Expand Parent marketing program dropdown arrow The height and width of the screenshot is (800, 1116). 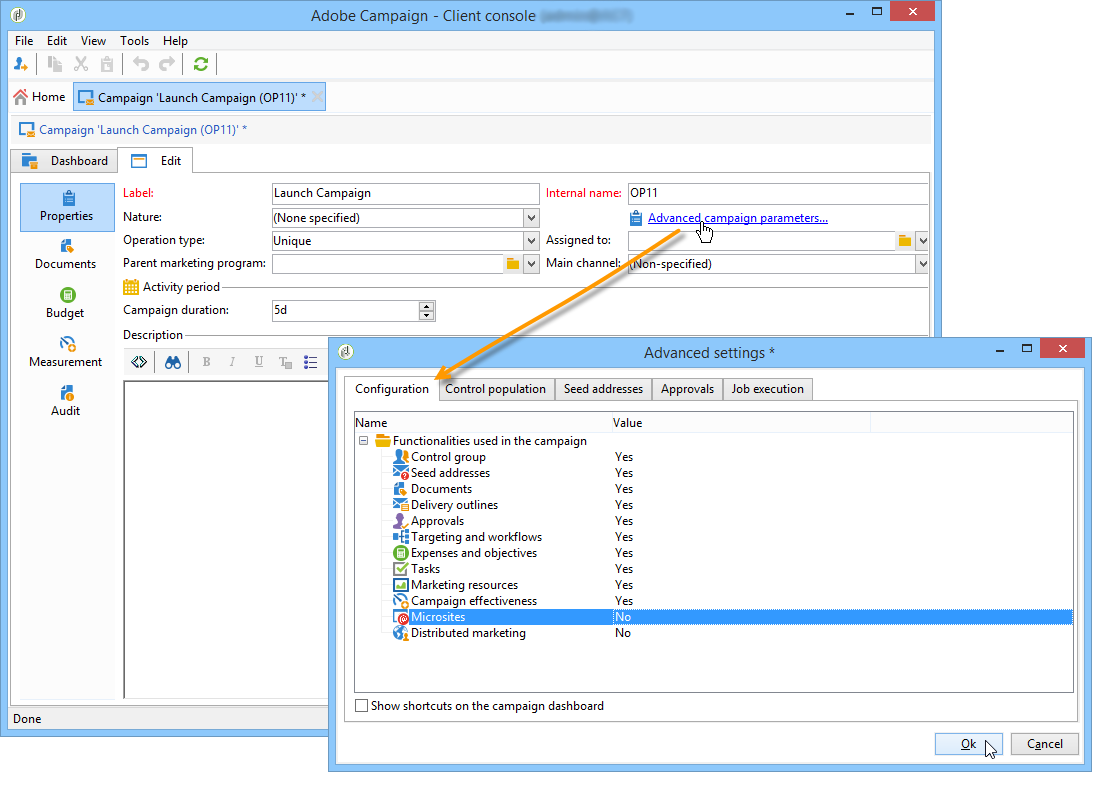[x=531, y=264]
